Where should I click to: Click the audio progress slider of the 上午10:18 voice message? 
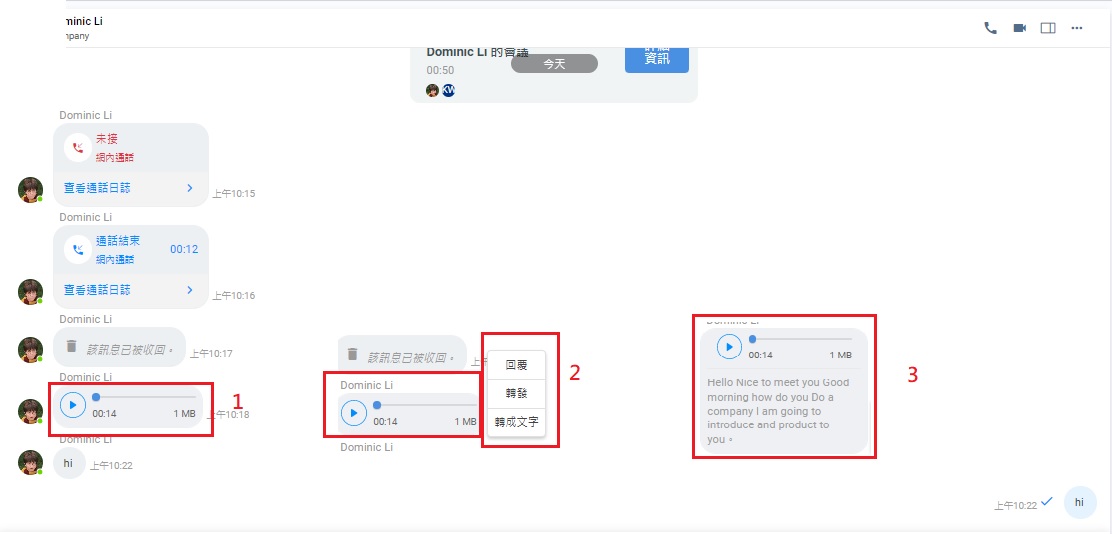coord(144,397)
